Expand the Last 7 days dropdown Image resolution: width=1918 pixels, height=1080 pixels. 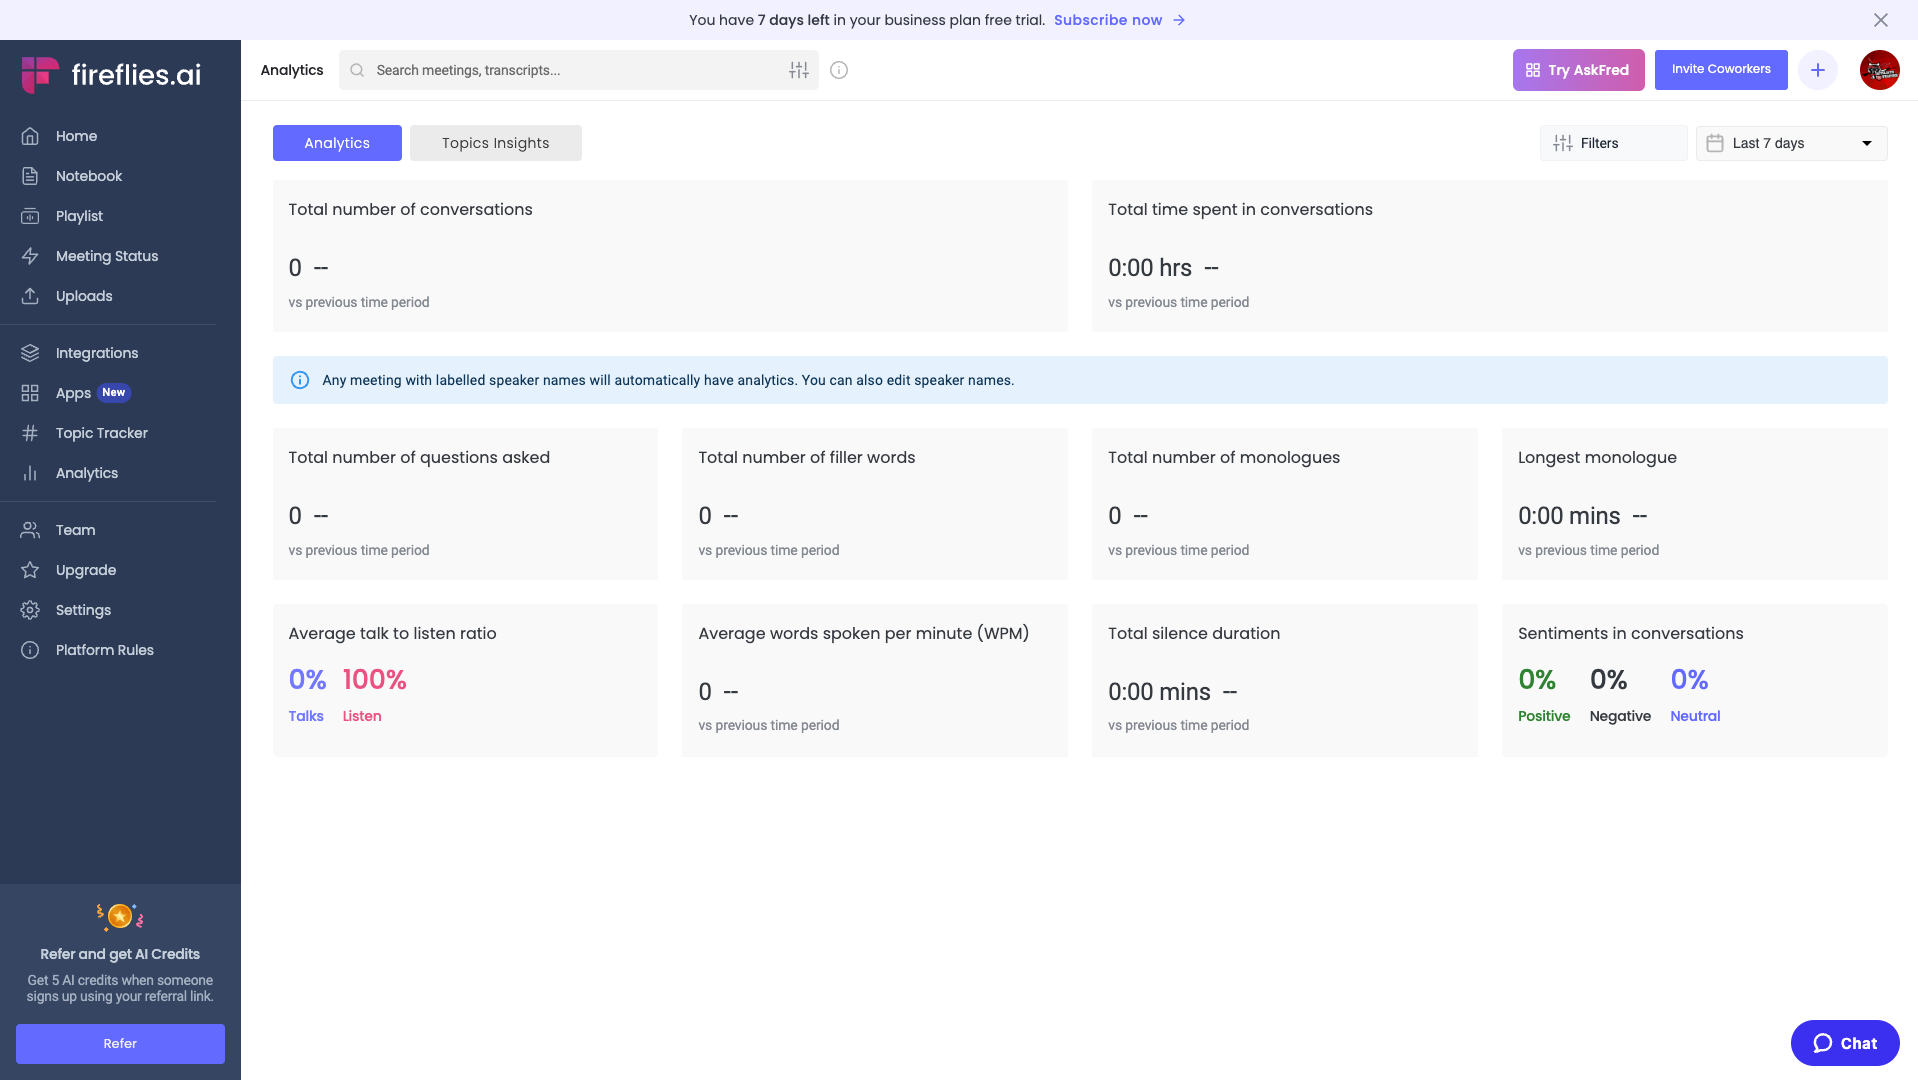[x=1790, y=143]
